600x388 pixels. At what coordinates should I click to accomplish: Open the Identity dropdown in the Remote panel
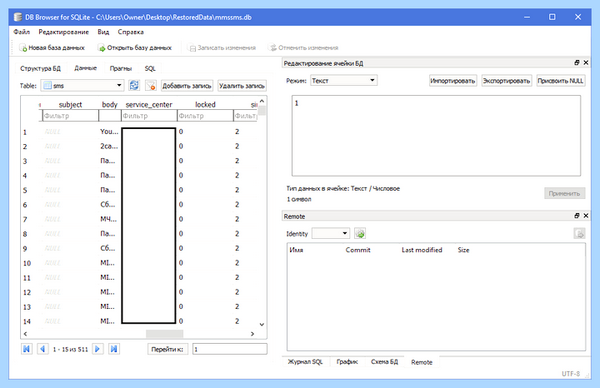click(331, 233)
